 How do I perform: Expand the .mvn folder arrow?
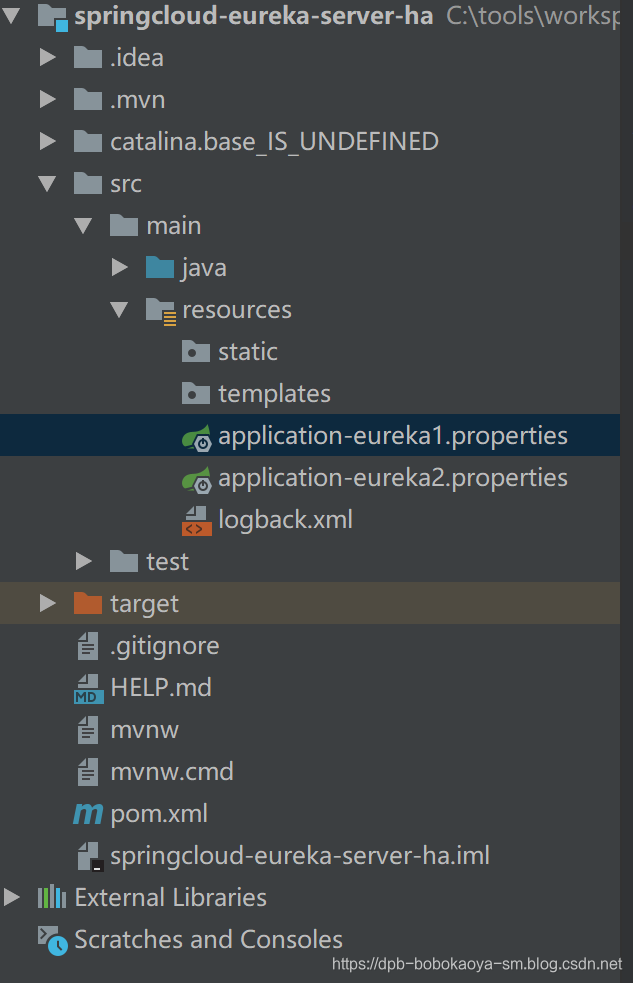[48, 100]
